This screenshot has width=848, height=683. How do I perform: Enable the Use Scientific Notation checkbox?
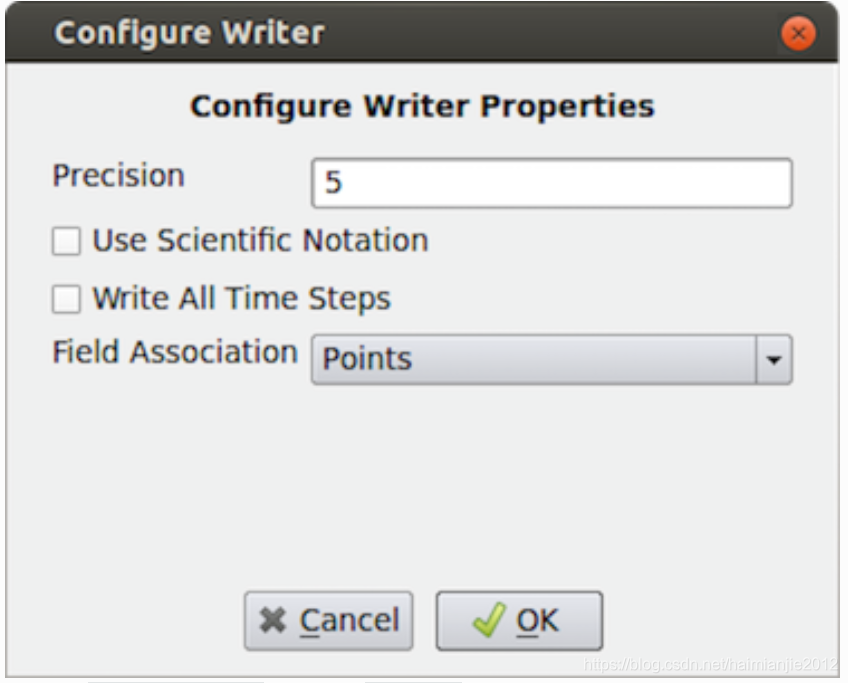pyautogui.click(x=67, y=241)
